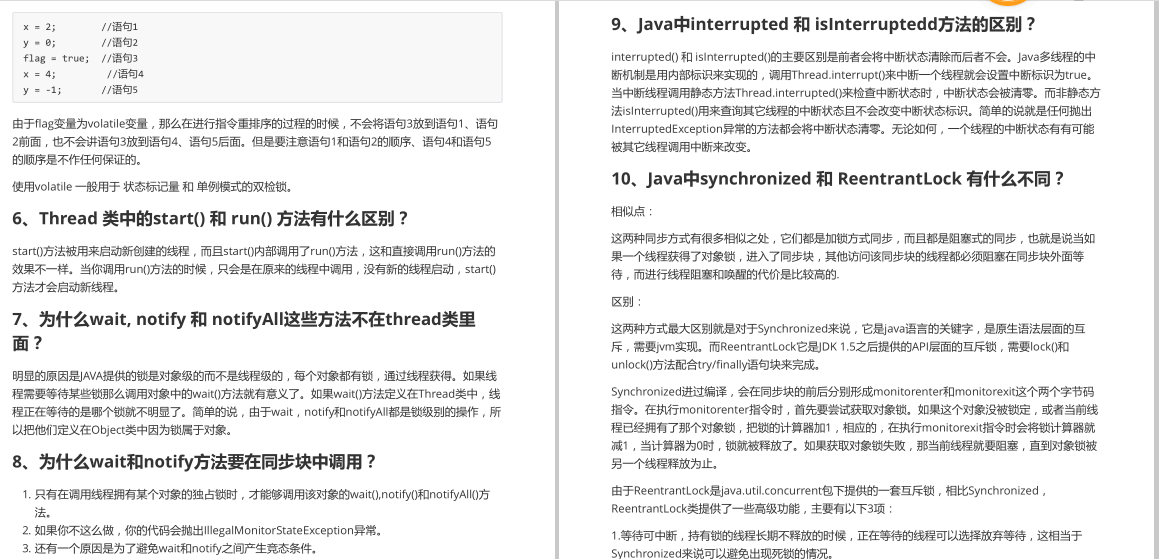This screenshot has width=1159, height=559.
Task: Click the paragraph starting '由于ReentrantLock是java.util.concurrent包下'
Action: pos(829,500)
